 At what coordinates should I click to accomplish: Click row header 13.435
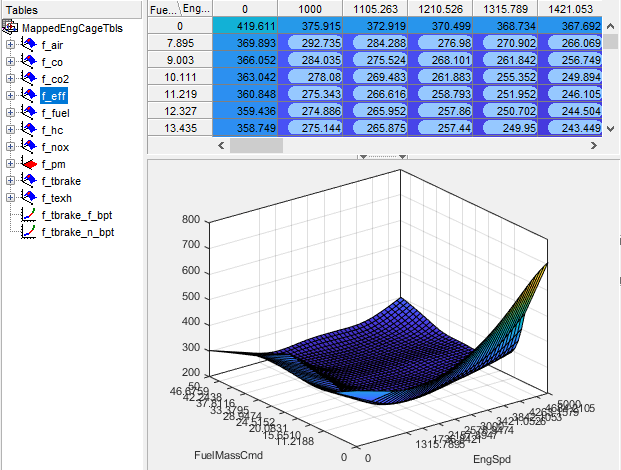click(180, 128)
